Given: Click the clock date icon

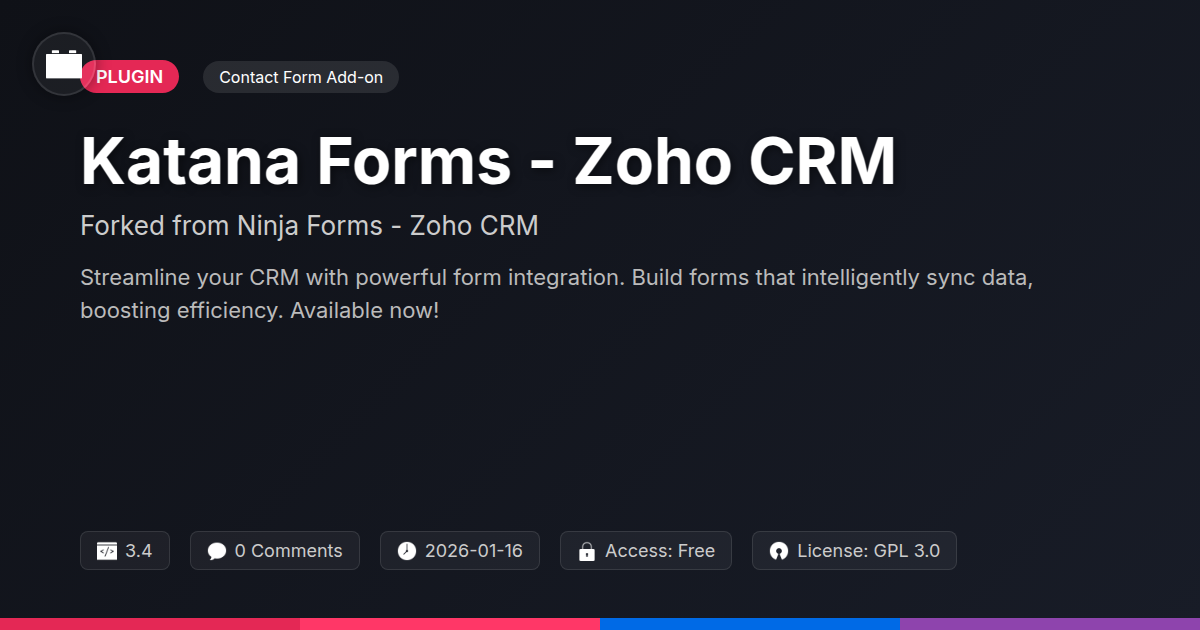Looking at the screenshot, I should tap(406, 551).
